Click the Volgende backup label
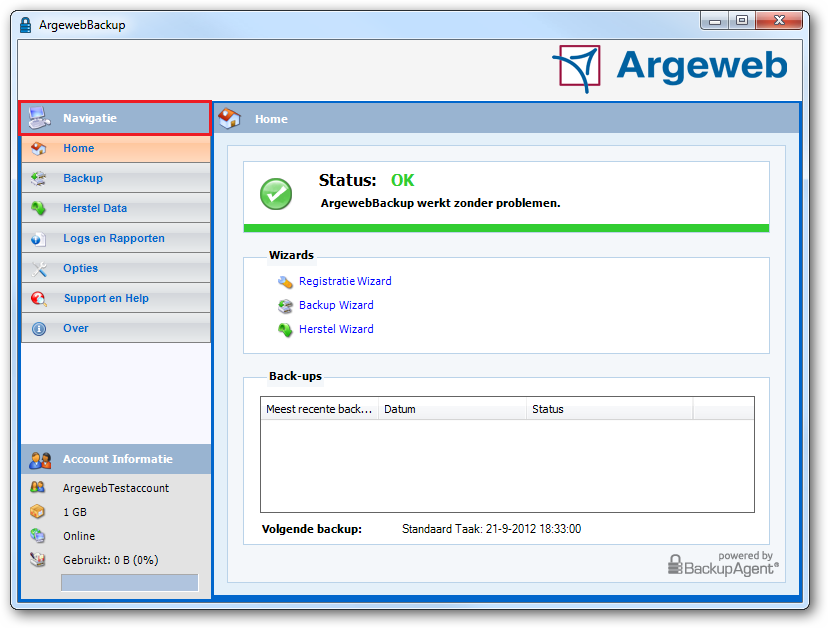This screenshot has width=828, height=628. (312, 529)
